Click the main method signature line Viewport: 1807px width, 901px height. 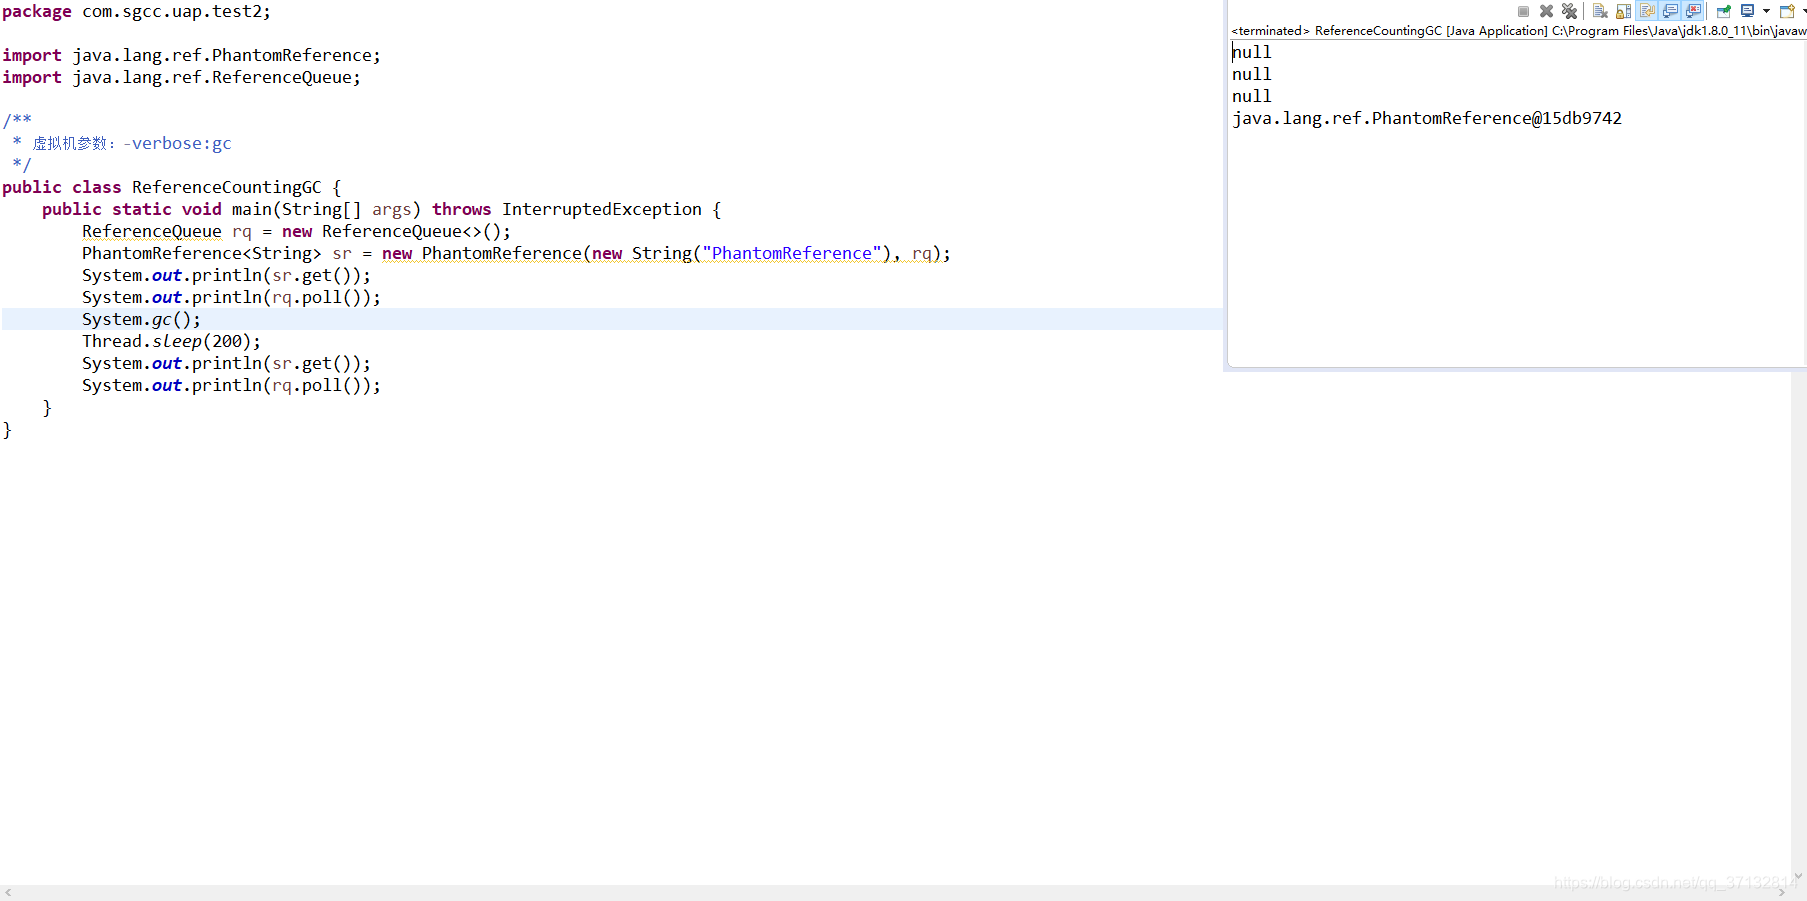pyautogui.click(x=381, y=209)
